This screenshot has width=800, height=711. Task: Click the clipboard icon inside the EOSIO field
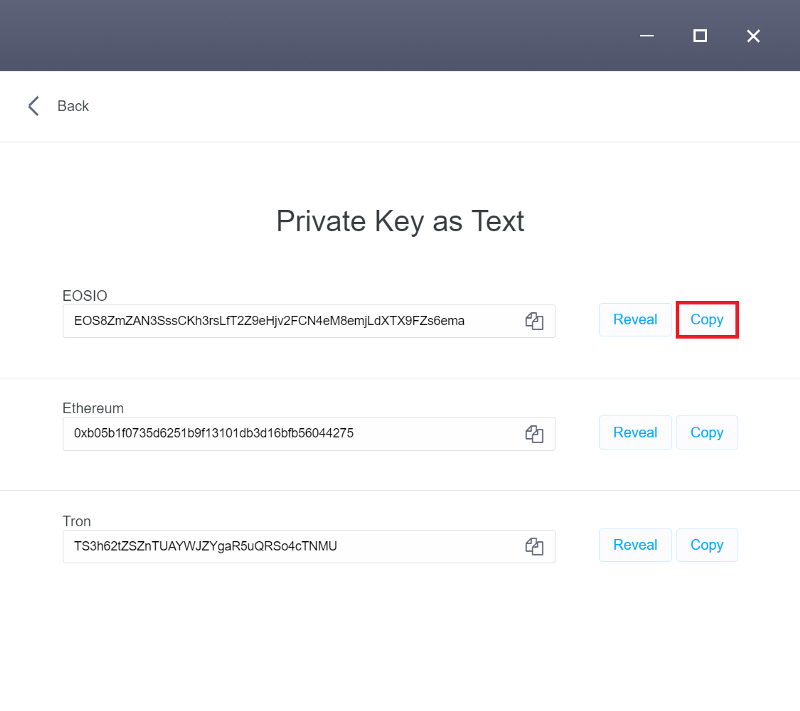click(534, 321)
